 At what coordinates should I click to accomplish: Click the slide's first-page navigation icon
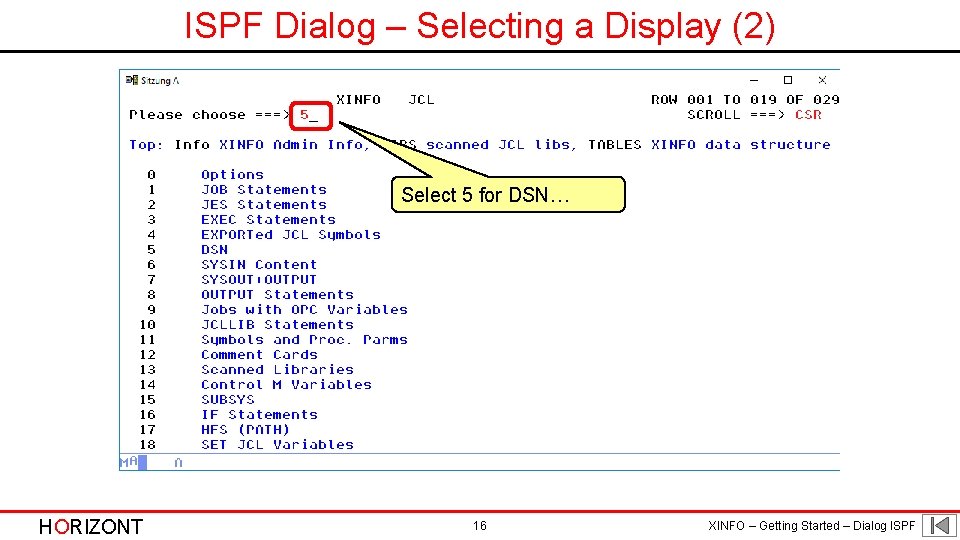(939, 525)
